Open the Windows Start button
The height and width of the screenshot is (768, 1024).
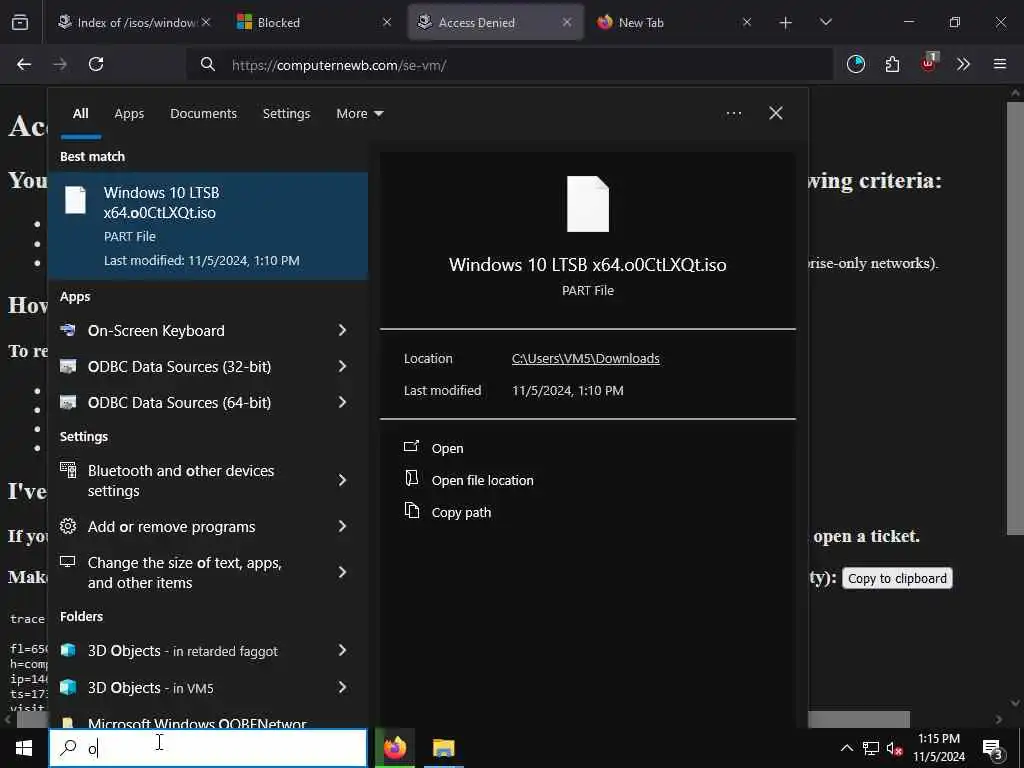24,748
